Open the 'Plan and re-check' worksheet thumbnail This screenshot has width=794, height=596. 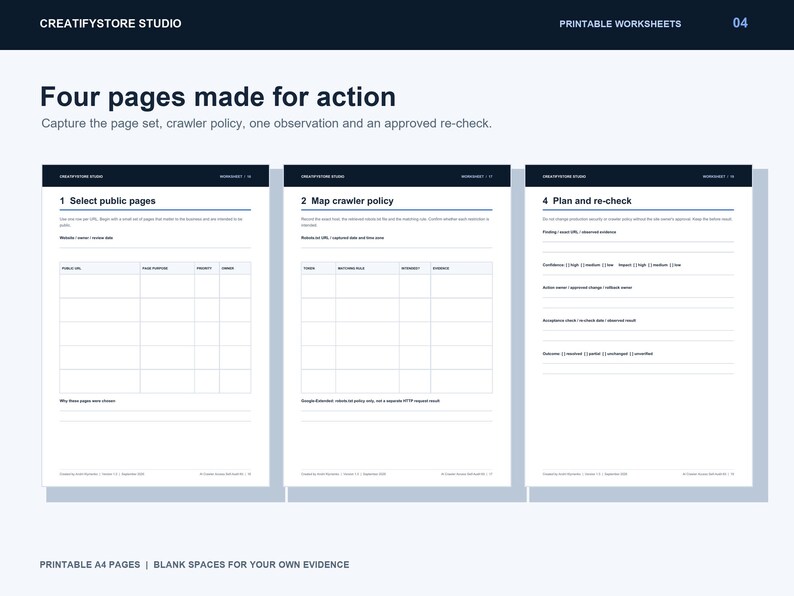pyautogui.click(x=639, y=326)
